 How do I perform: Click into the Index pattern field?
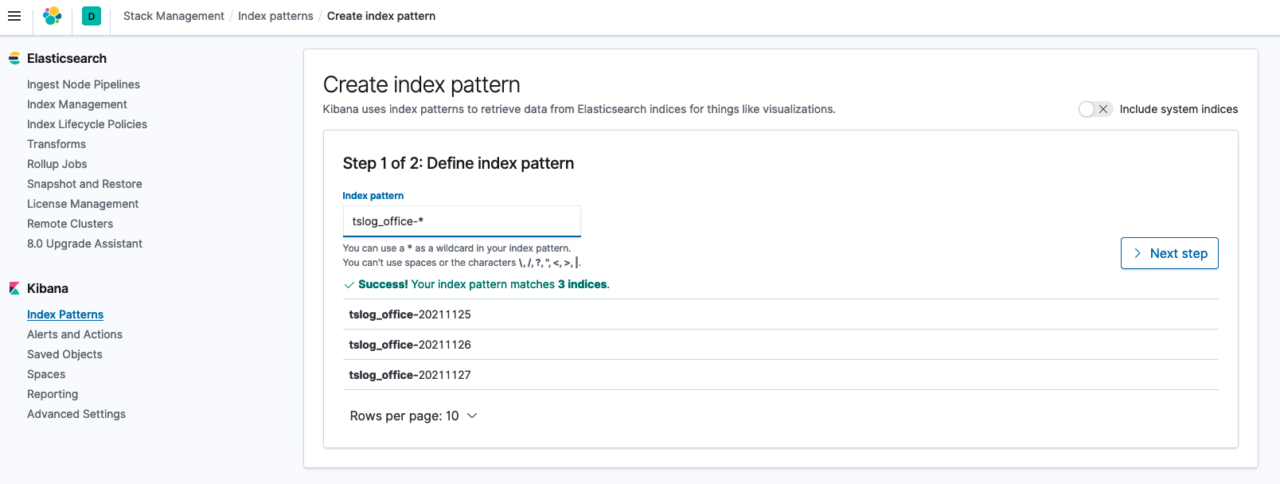[x=461, y=221]
